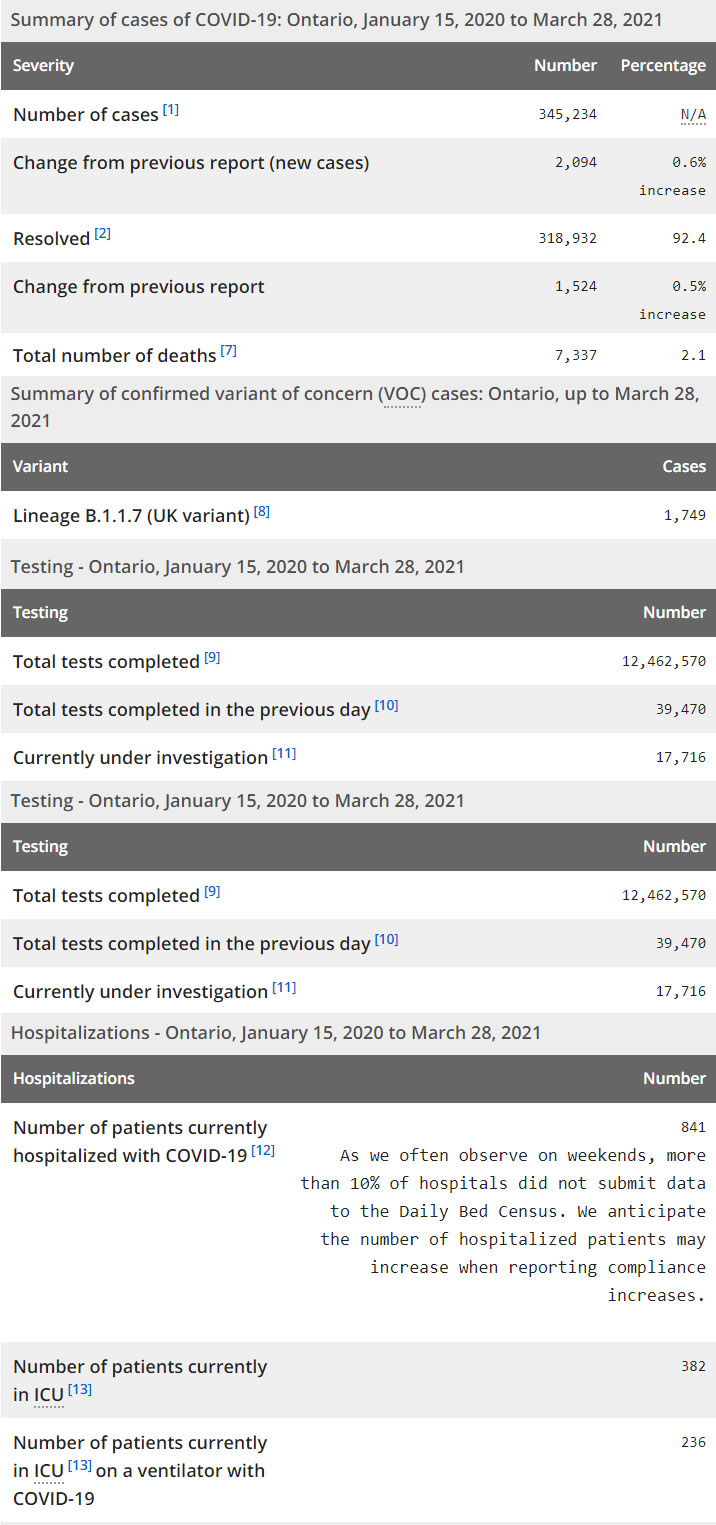
Task: Click the VOC abbreviation in the variant caption
Action: point(401,393)
